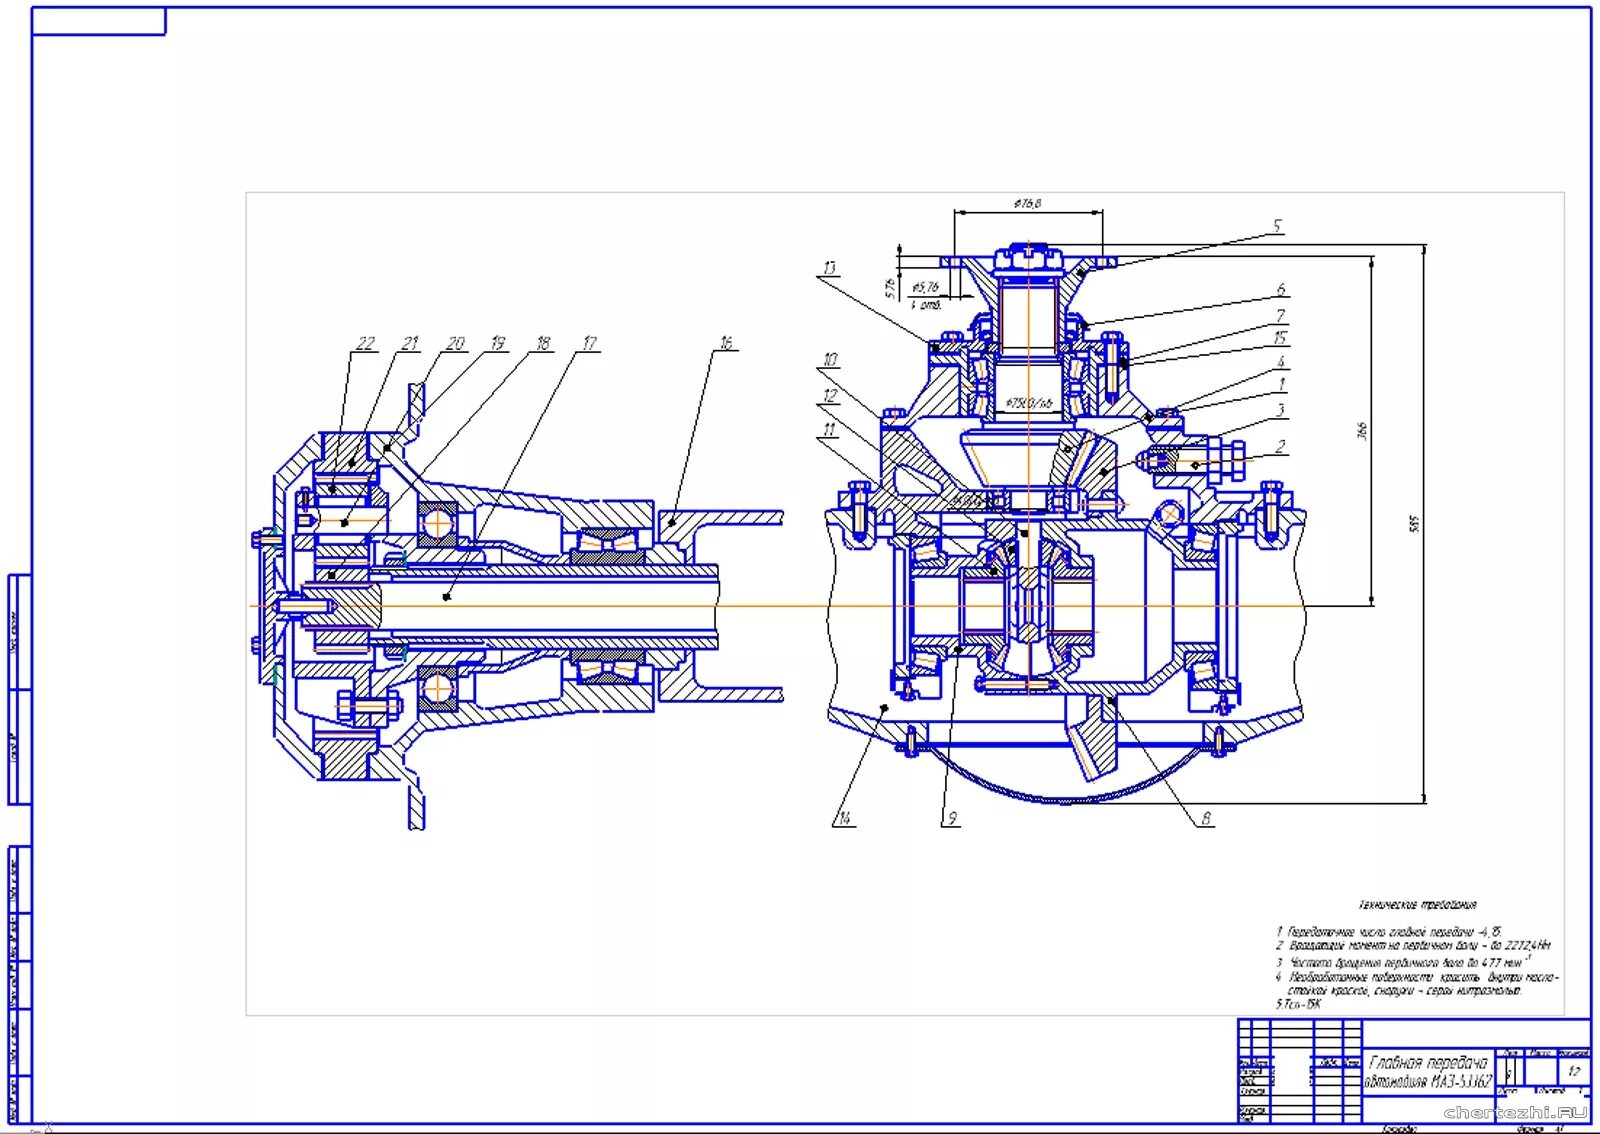
Task: Click part callout number "8"
Action: [1206, 818]
